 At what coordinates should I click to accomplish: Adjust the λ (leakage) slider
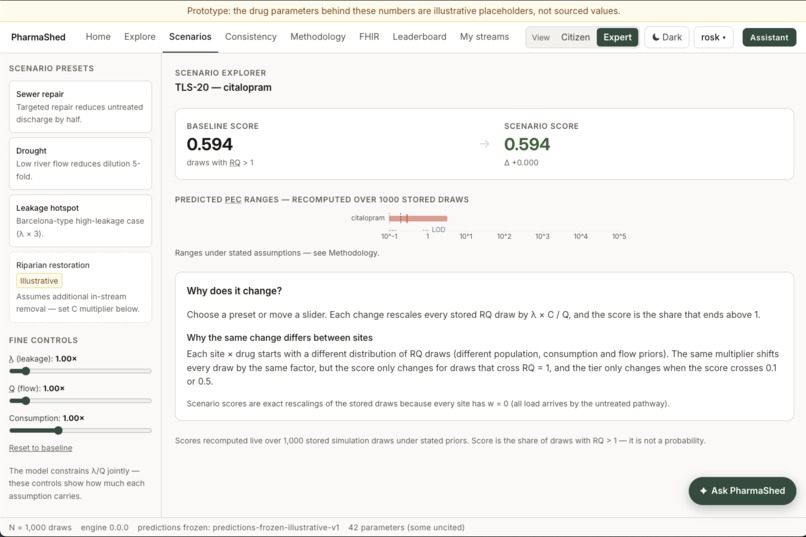pyautogui.click(x=80, y=371)
